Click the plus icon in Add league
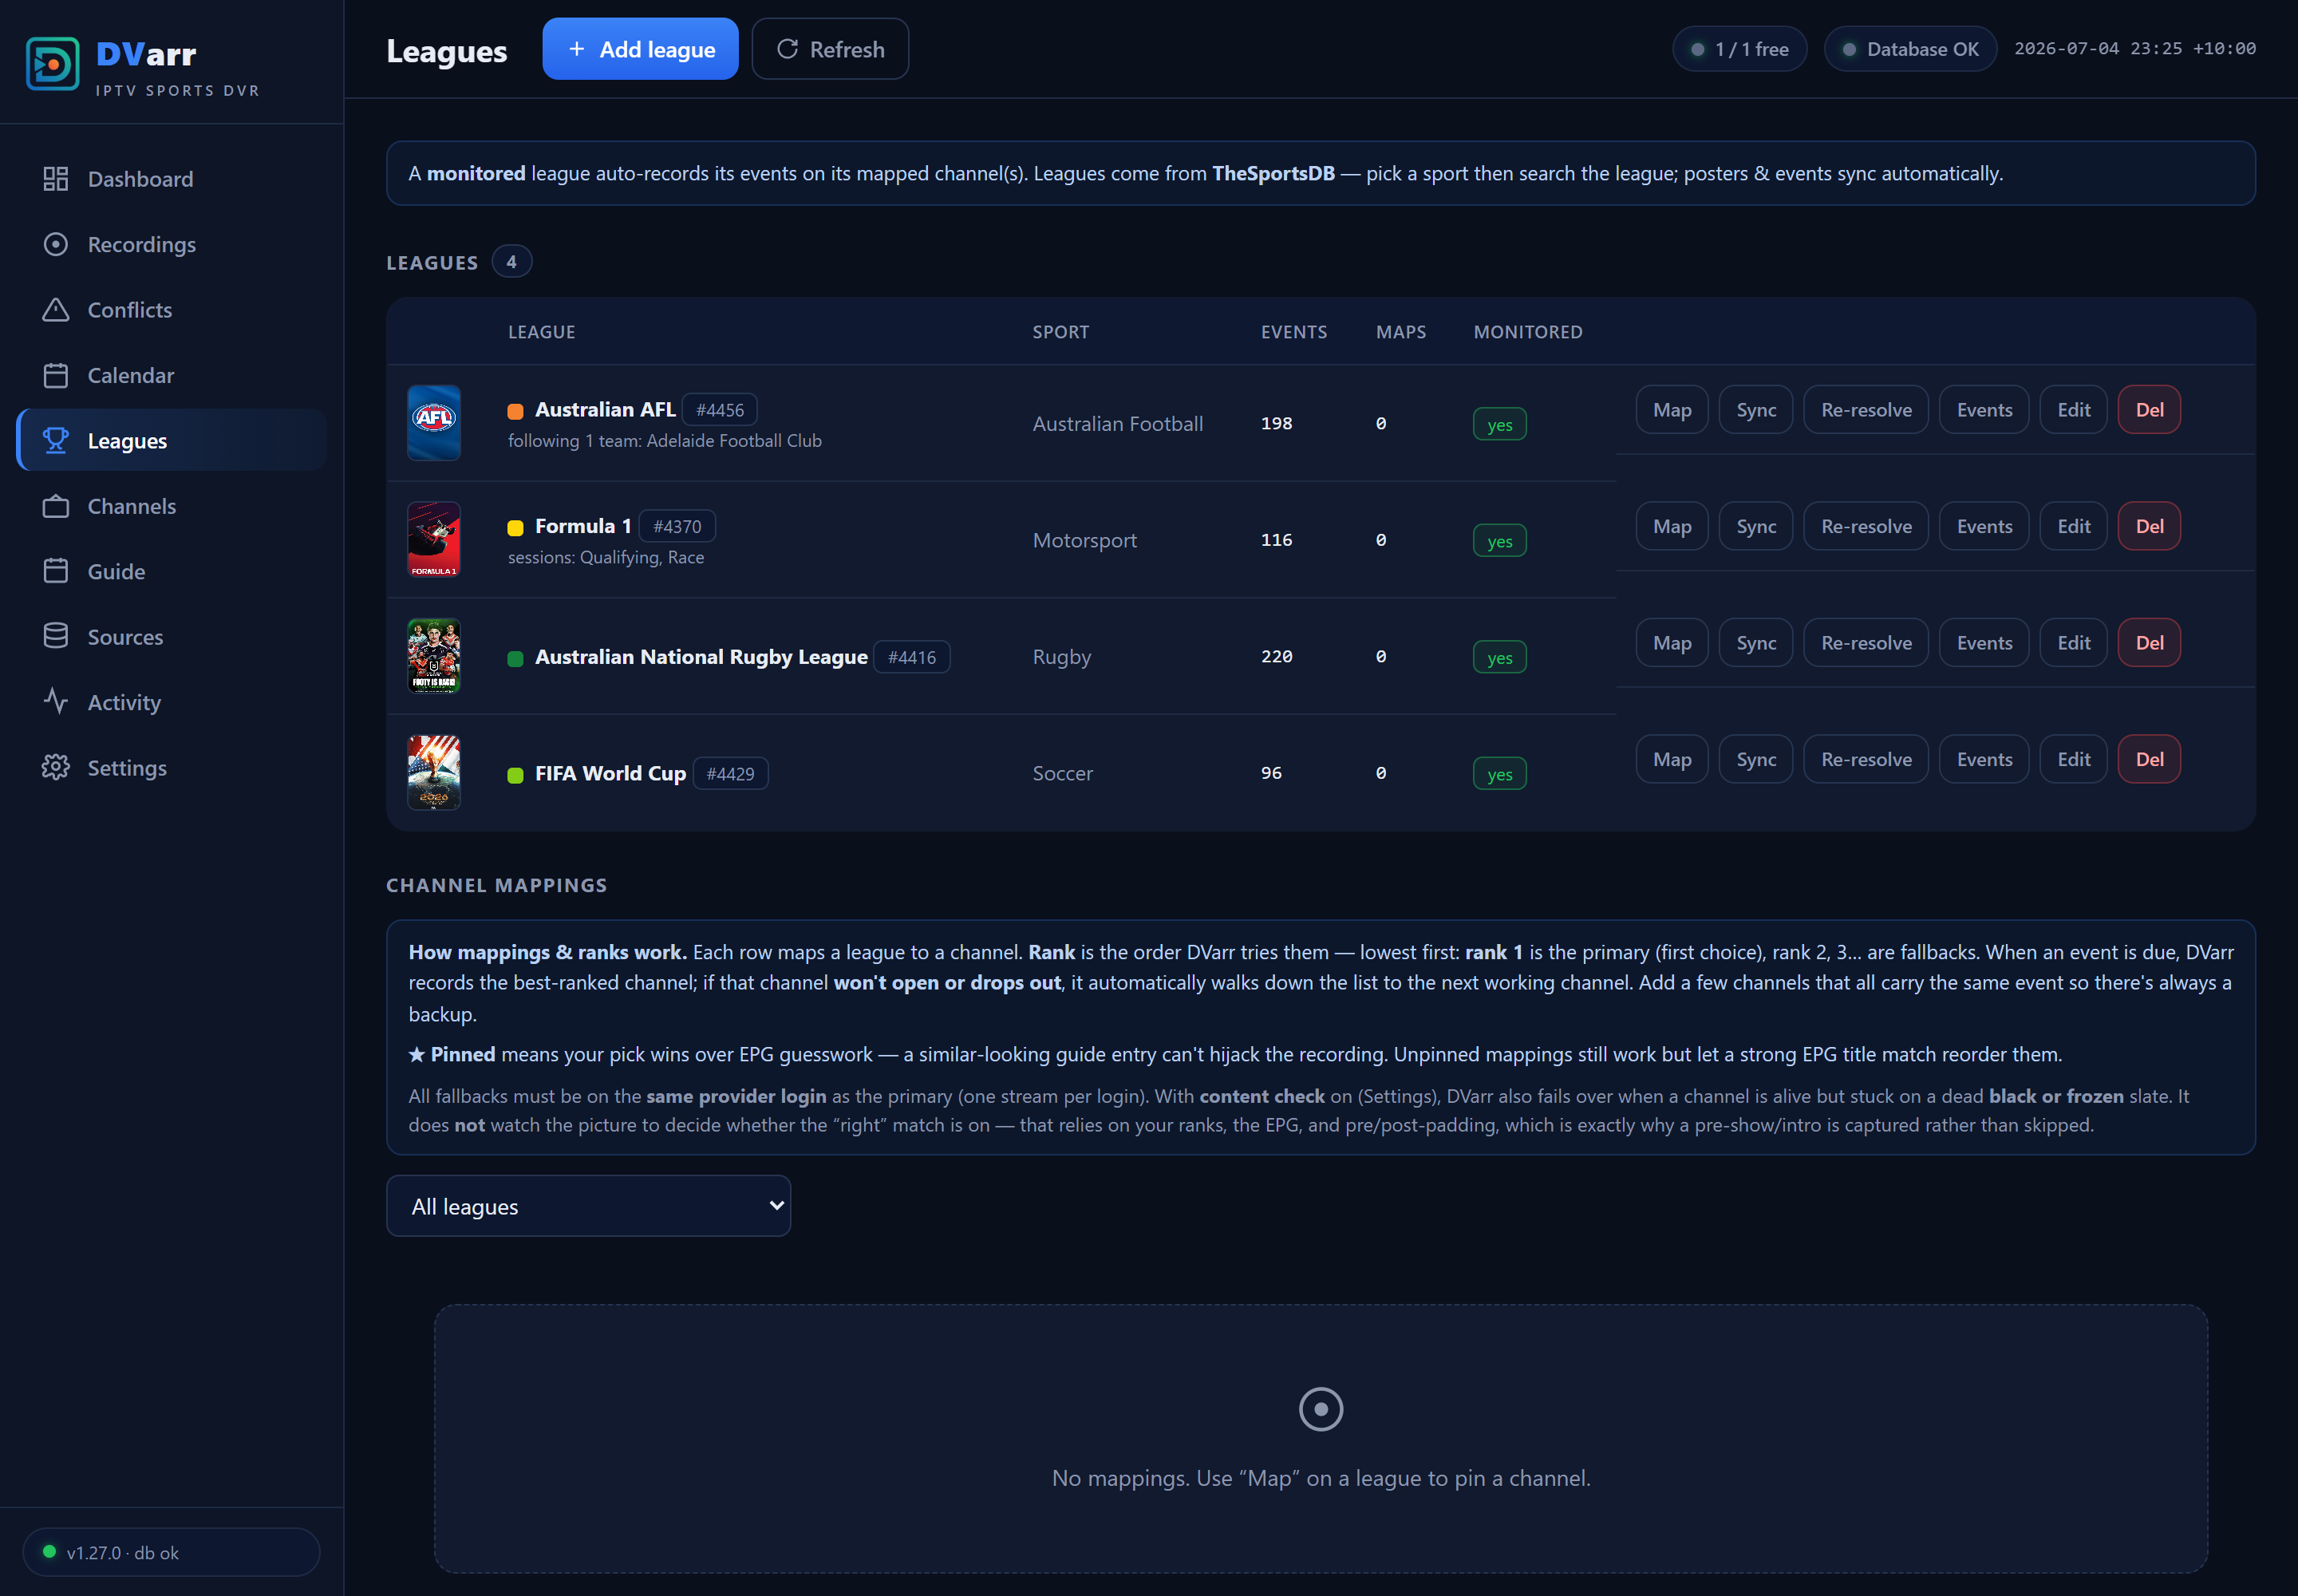 click(576, 49)
